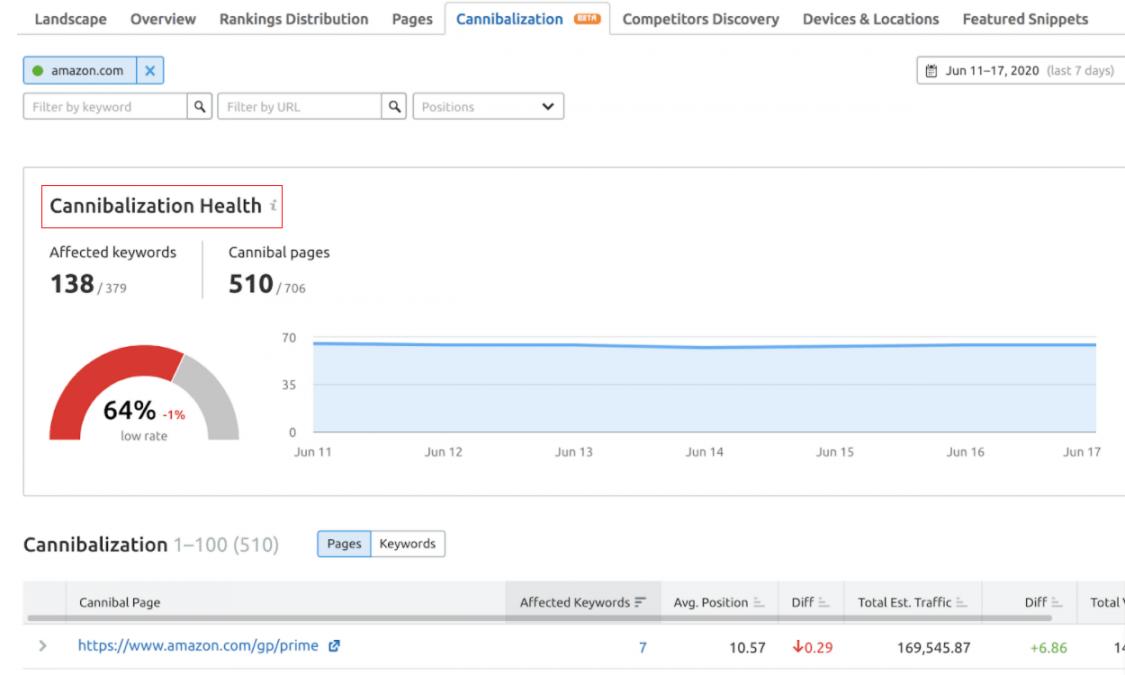The height and width of the screenshot is (675, 1125).
Task: Click the green amazon.com domain dot
Action: point(38,70)
